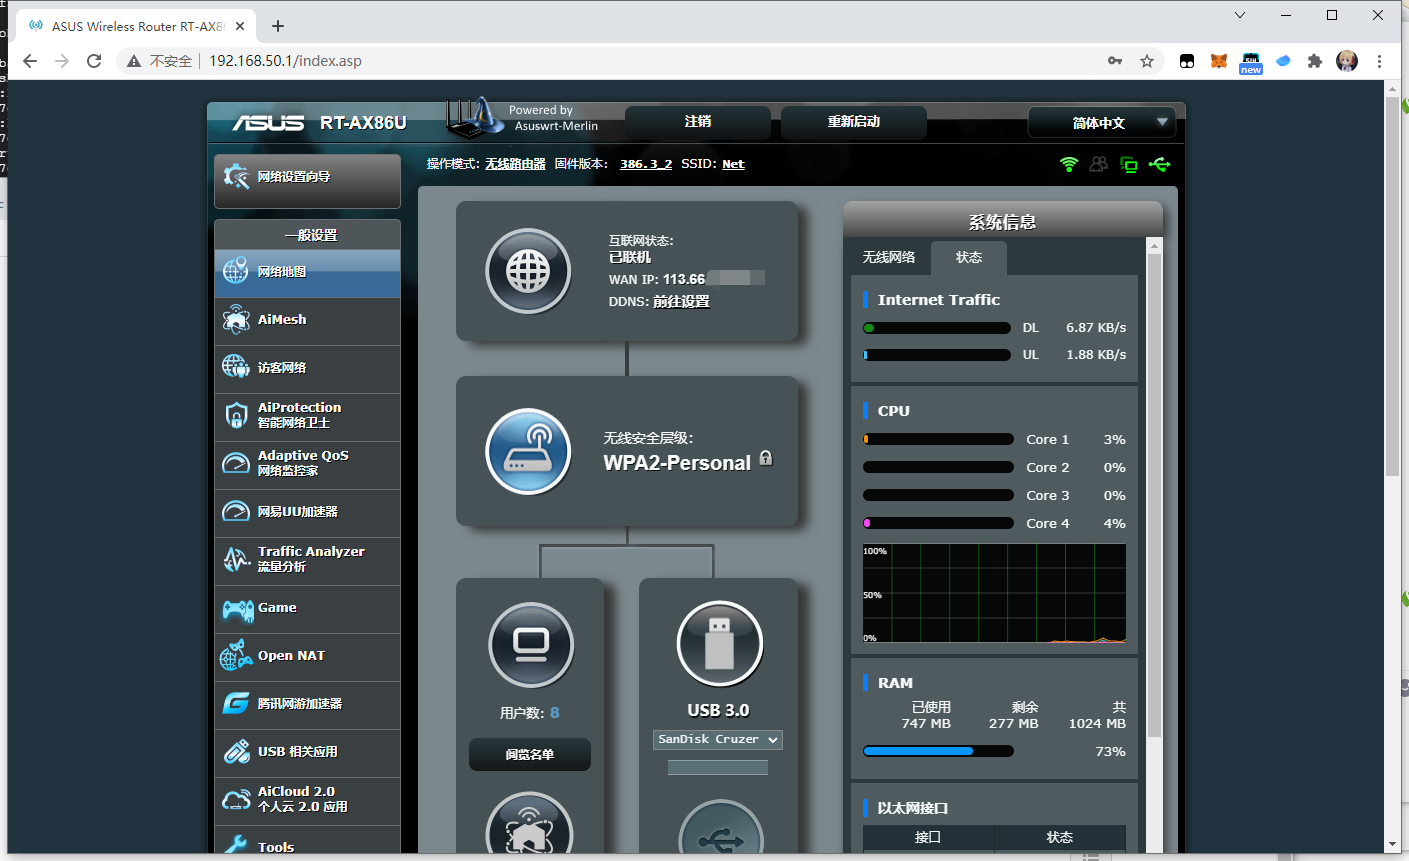This screenshot has height=861, width=1409.
Task: Click the Core 1 CPU usage bar
Action: [938, 439]
